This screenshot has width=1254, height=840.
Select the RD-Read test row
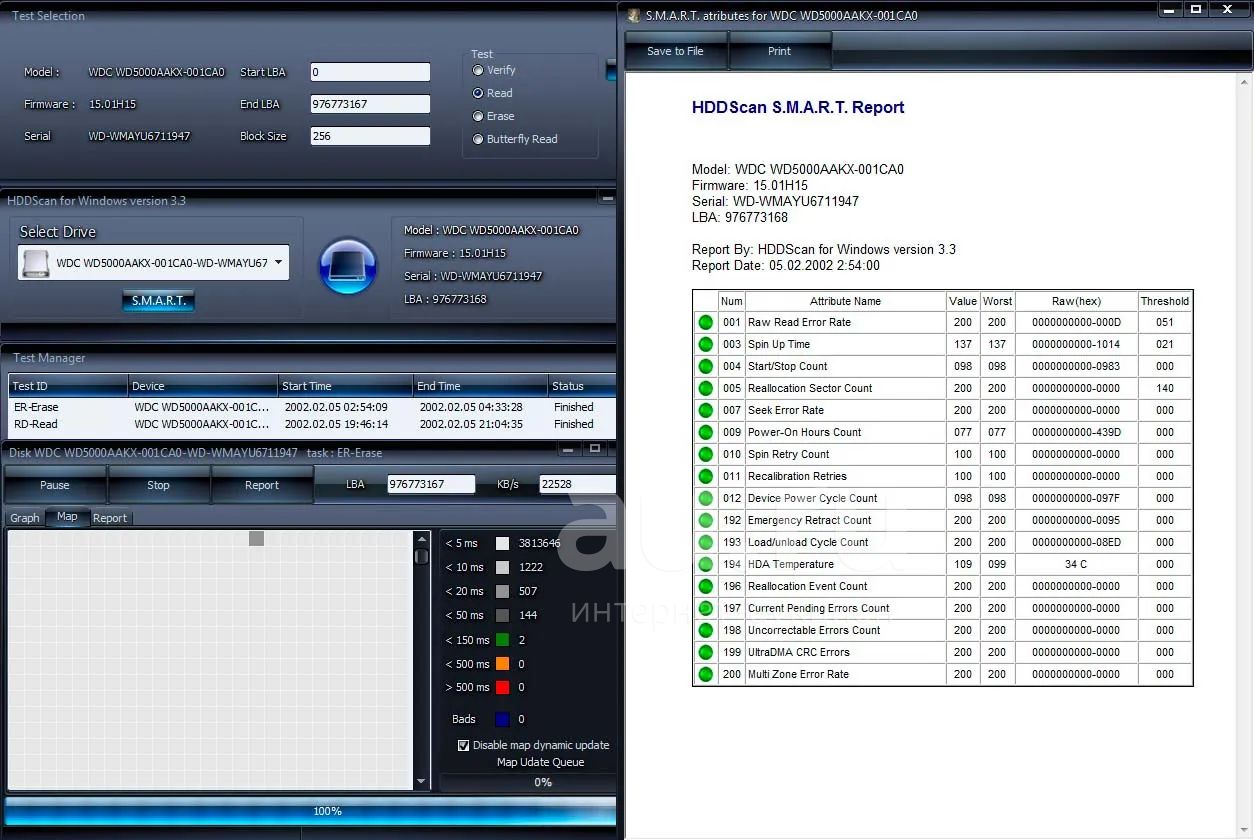(x=312, y=424)
